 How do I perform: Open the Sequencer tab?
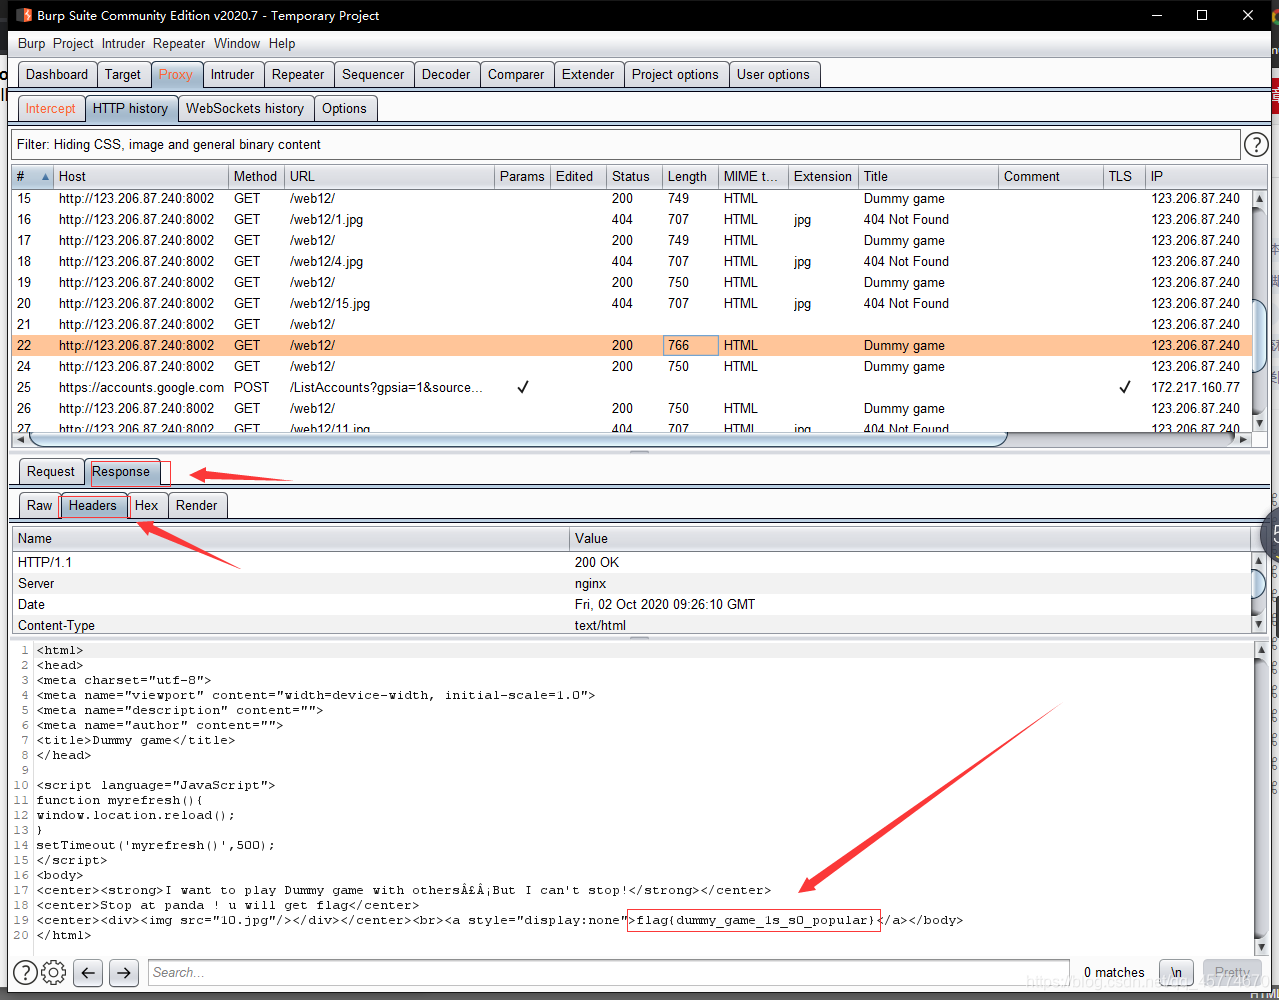[x=373, y=74]
